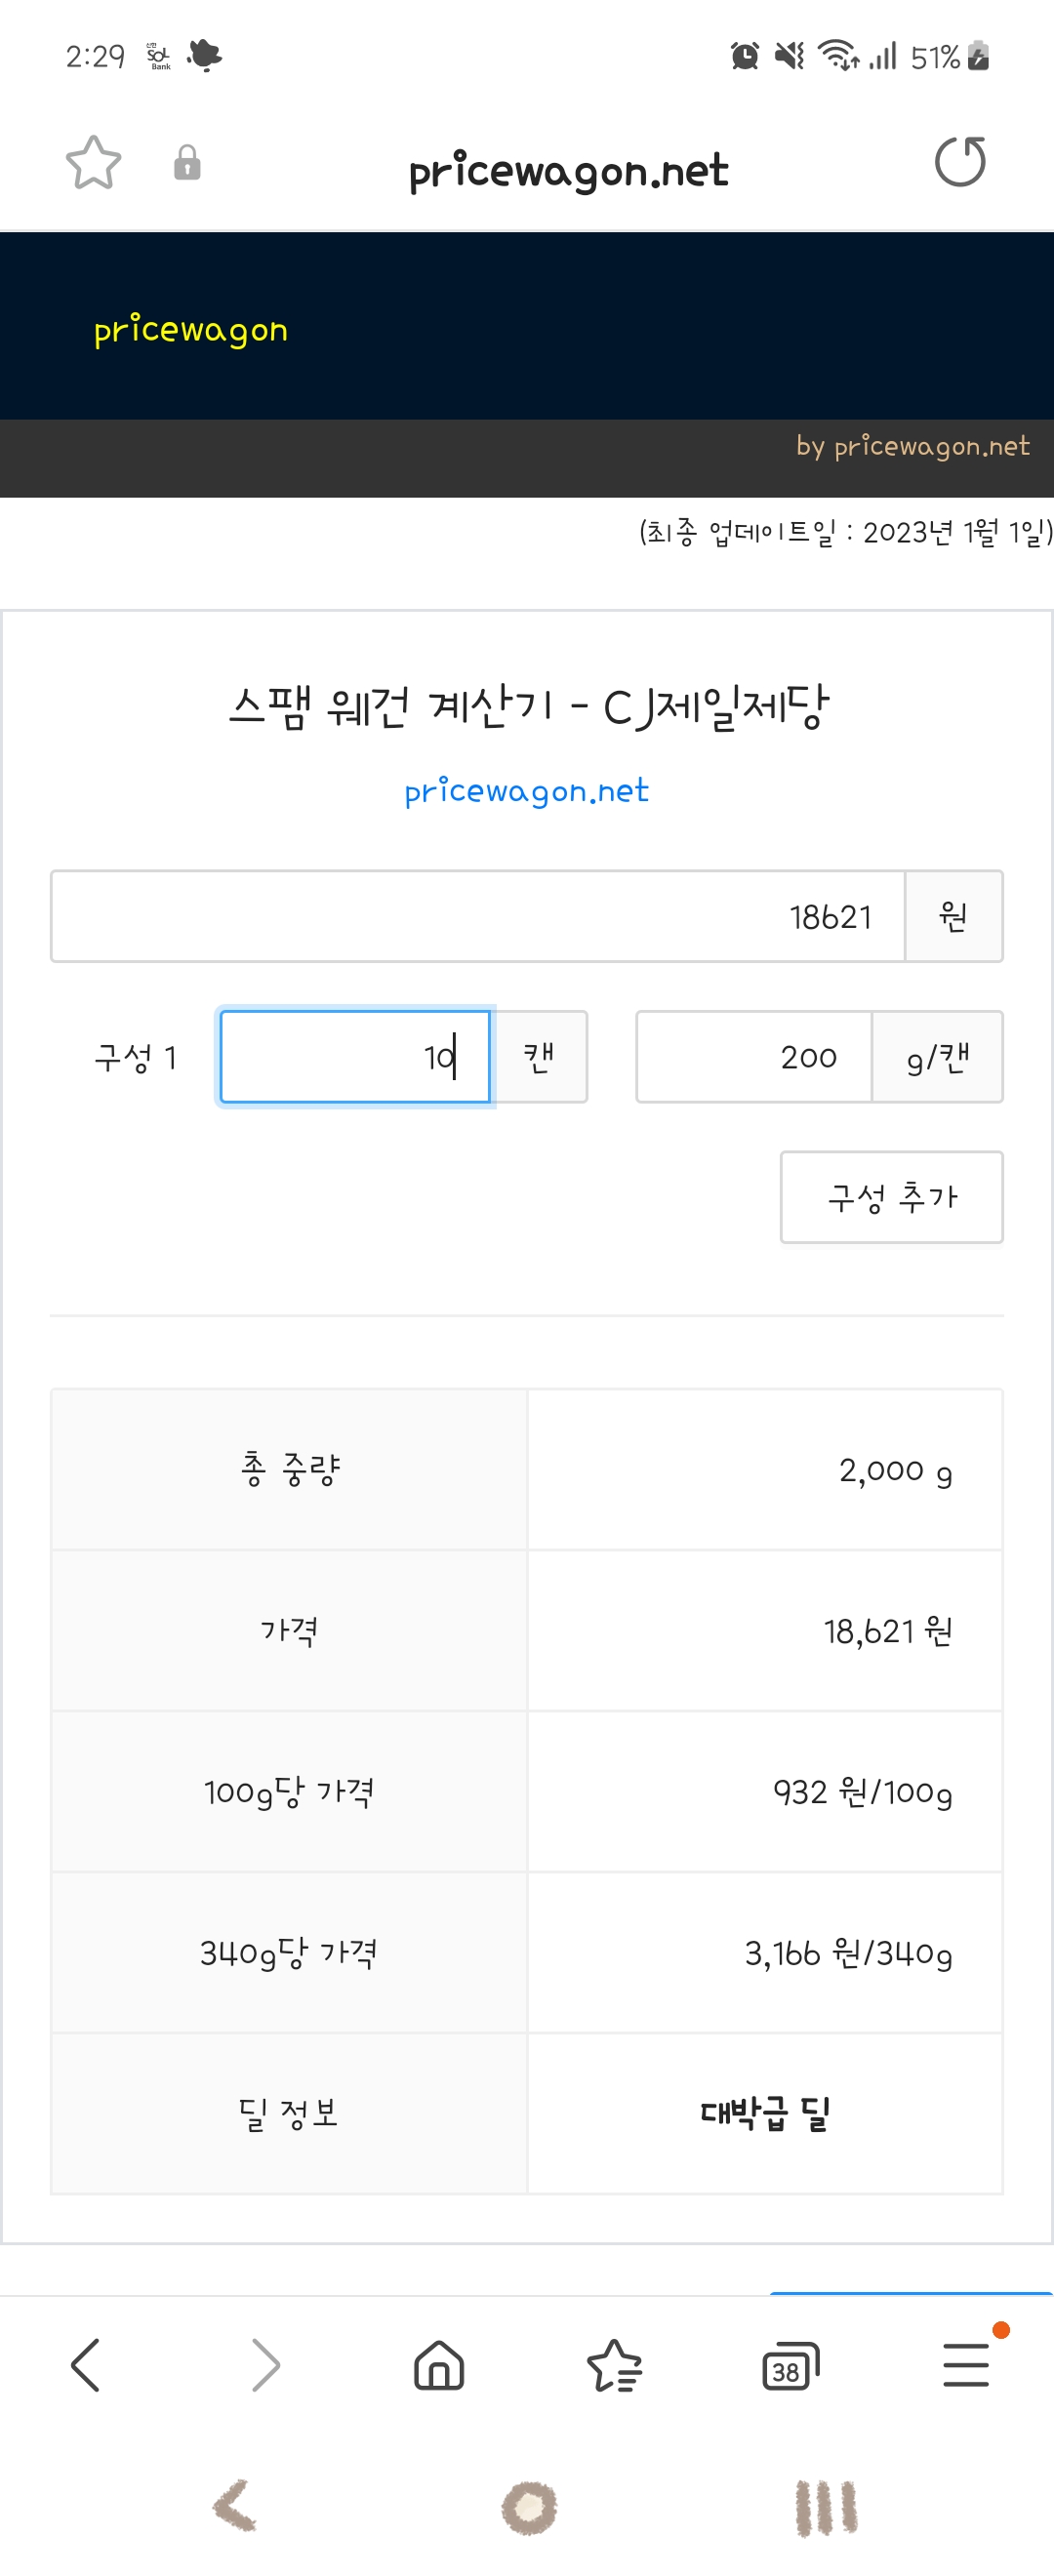Focus the grams per can field 200

(754, 1056)
